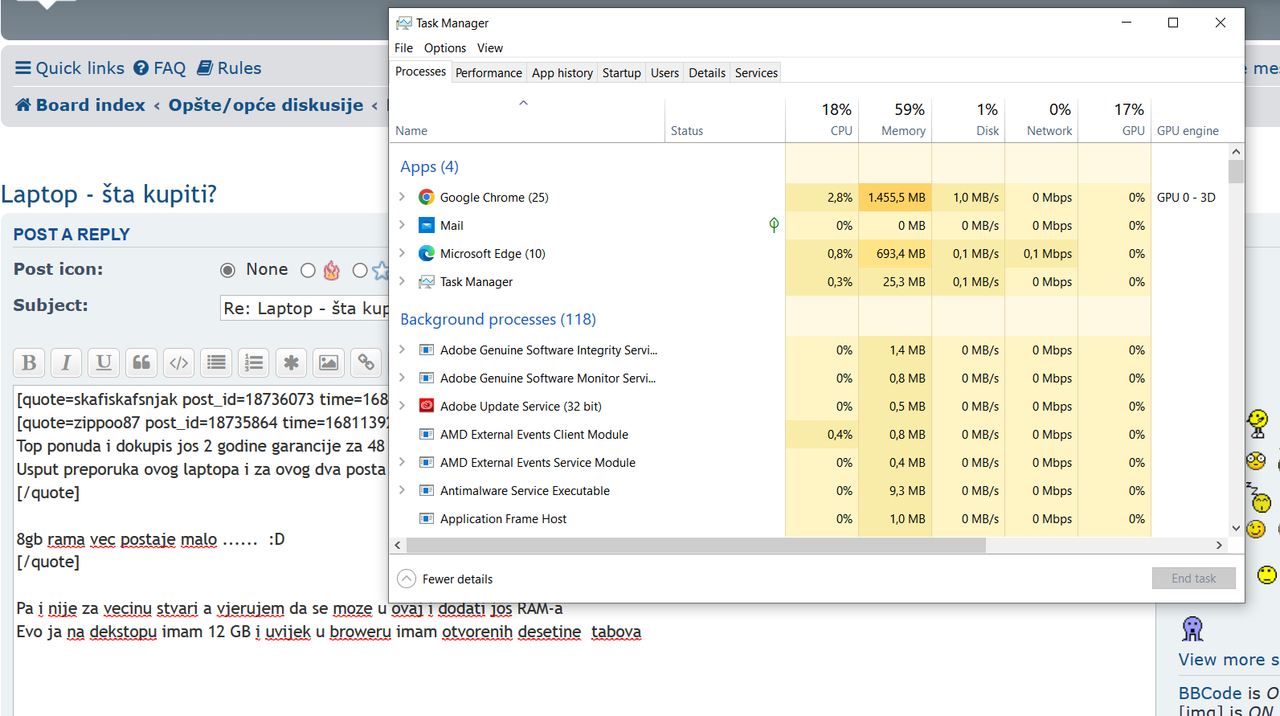This screenshot has height=716, width=1280.
Task: Click the horizontal scrollbar thumb in Task Manager
Action: point(696,545)
